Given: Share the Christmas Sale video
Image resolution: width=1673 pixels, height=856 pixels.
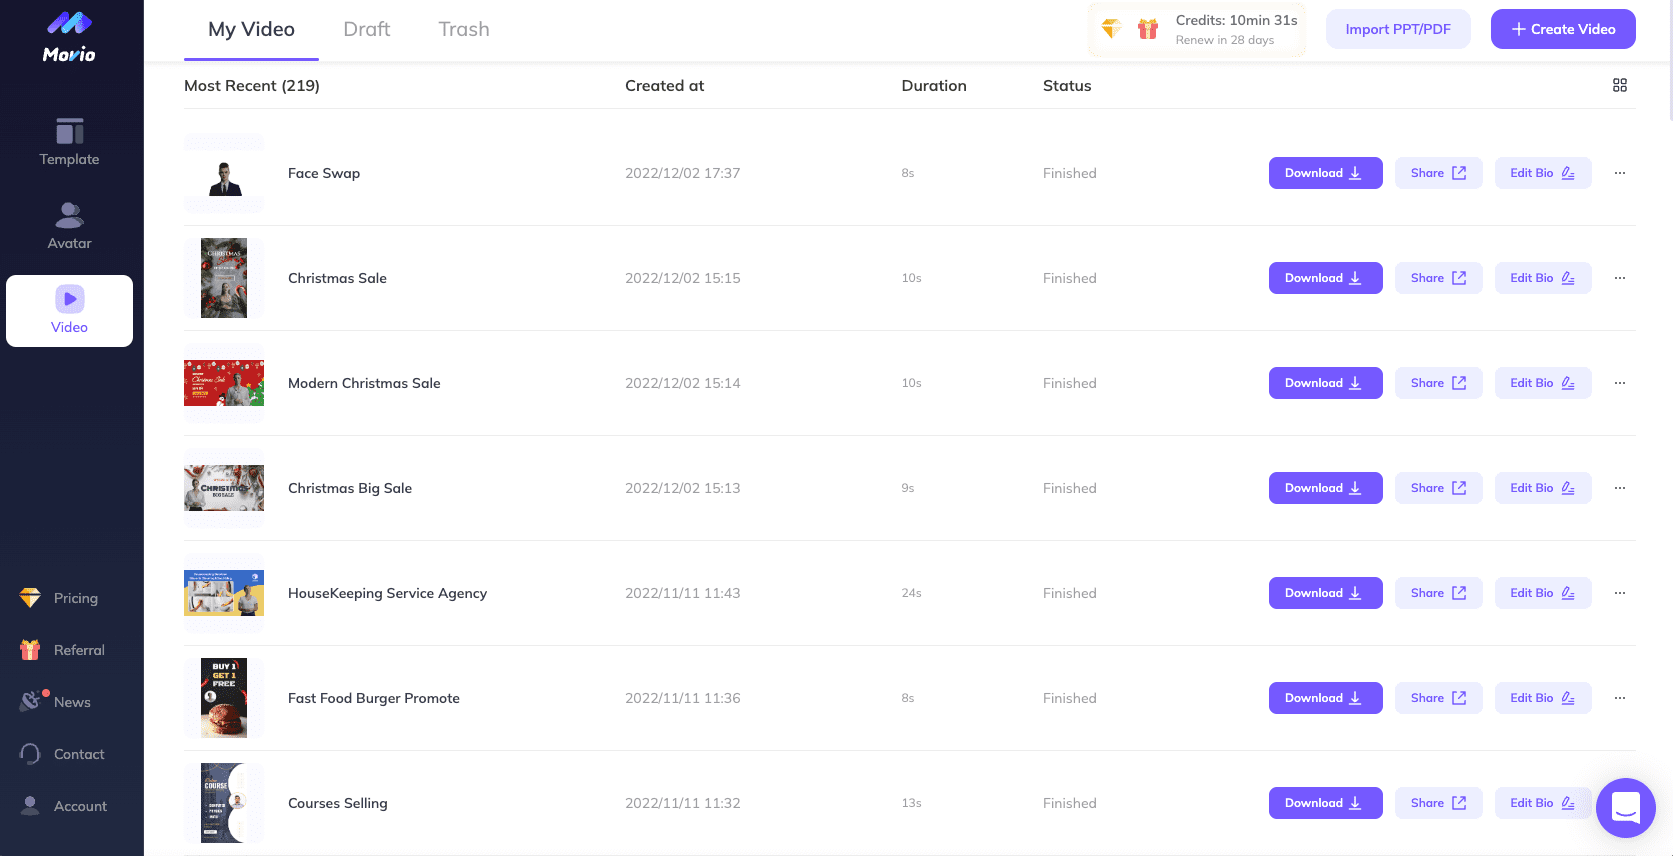Looking at the screenshot, I should tap(1438, 278).
